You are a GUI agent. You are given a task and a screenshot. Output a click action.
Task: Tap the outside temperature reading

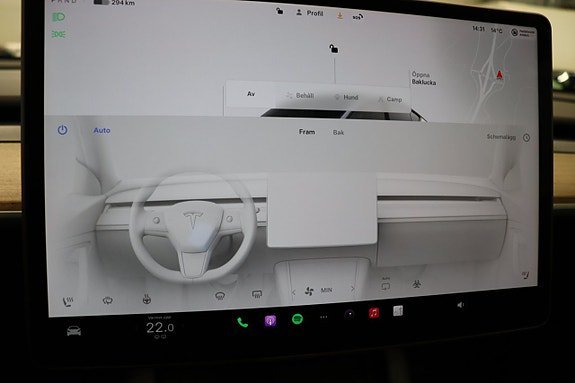point(497,30)
